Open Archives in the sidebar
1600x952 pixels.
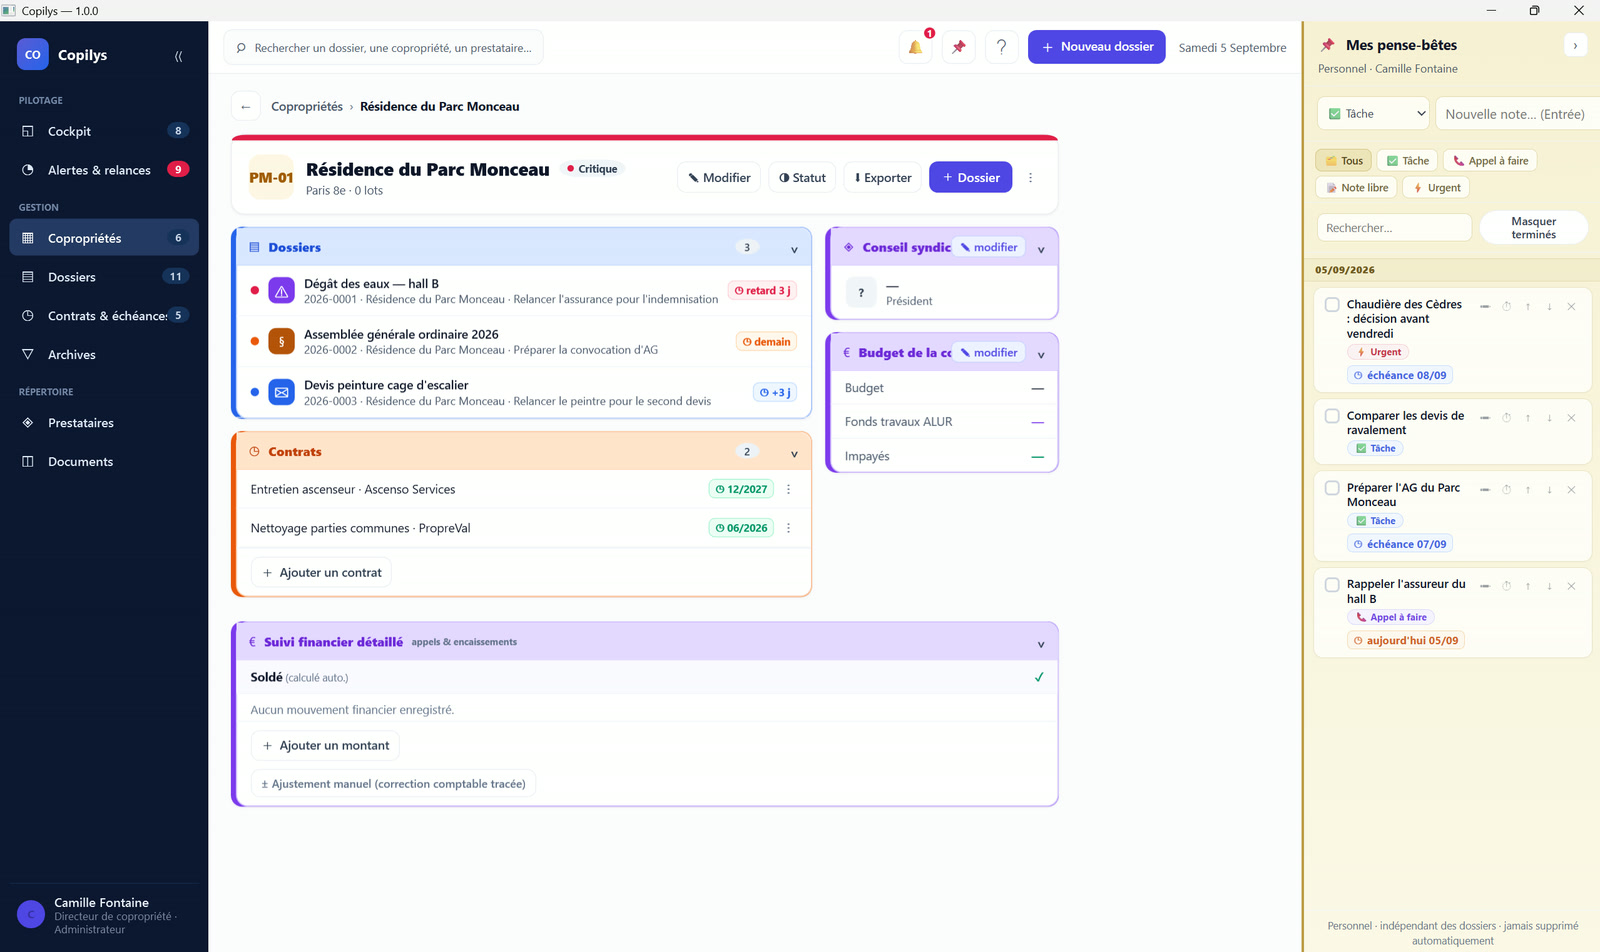(x=104, y=355)
